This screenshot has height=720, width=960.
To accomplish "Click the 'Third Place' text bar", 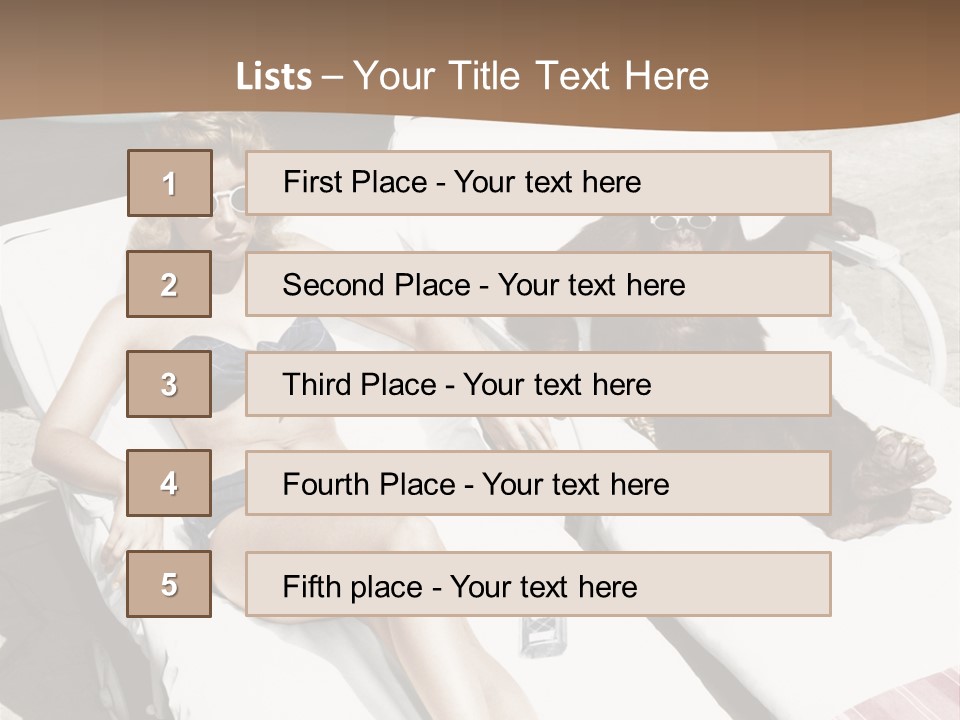I will (x=538, y=384).
